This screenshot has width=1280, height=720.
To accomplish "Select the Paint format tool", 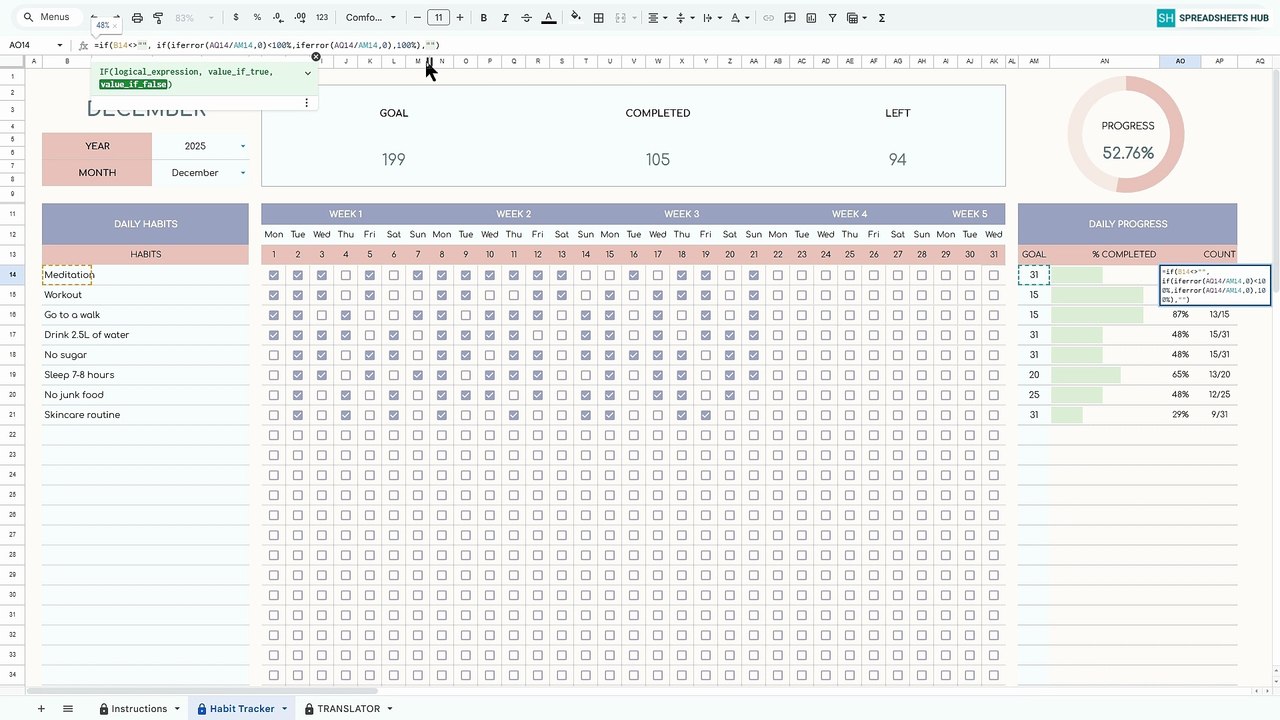I will (x=158, y=18).
